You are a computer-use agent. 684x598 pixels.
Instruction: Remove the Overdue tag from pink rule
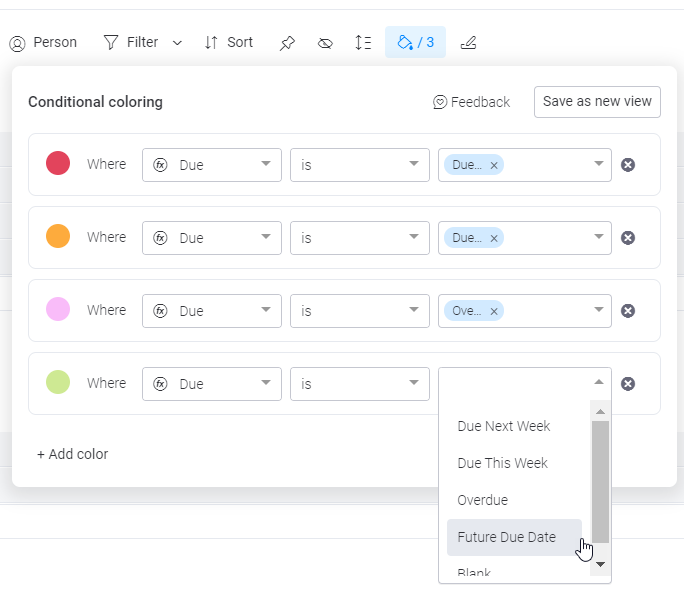pos(494,311)
